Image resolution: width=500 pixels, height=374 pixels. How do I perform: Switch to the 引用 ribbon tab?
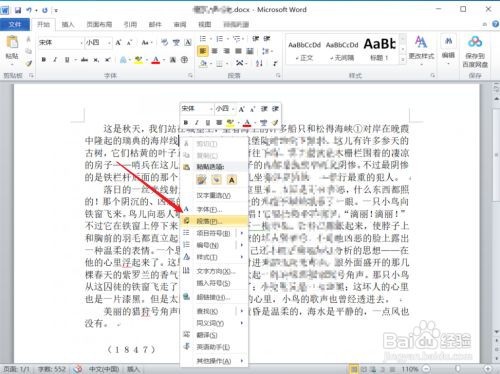(x=130, y=24)
